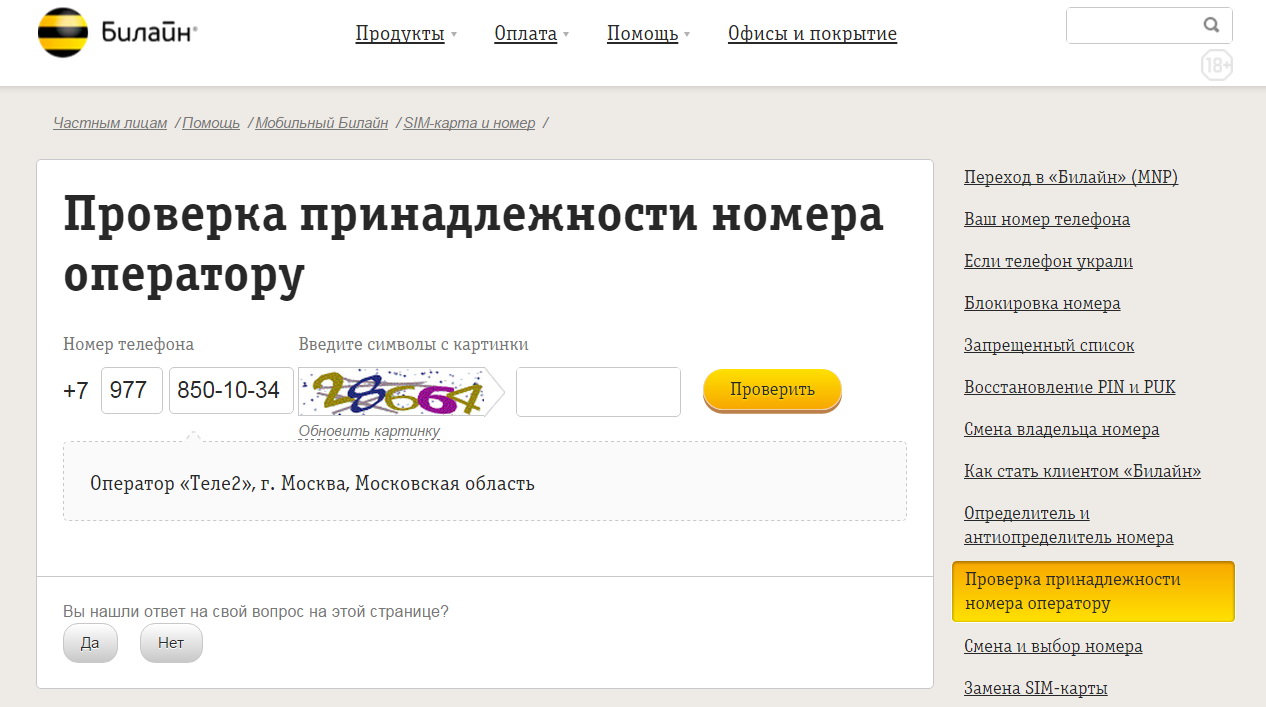Image resolution: width=1266 pixels, height=707 pixels.
Task: Answer Да to the feedback question
Action: (90, 643)
